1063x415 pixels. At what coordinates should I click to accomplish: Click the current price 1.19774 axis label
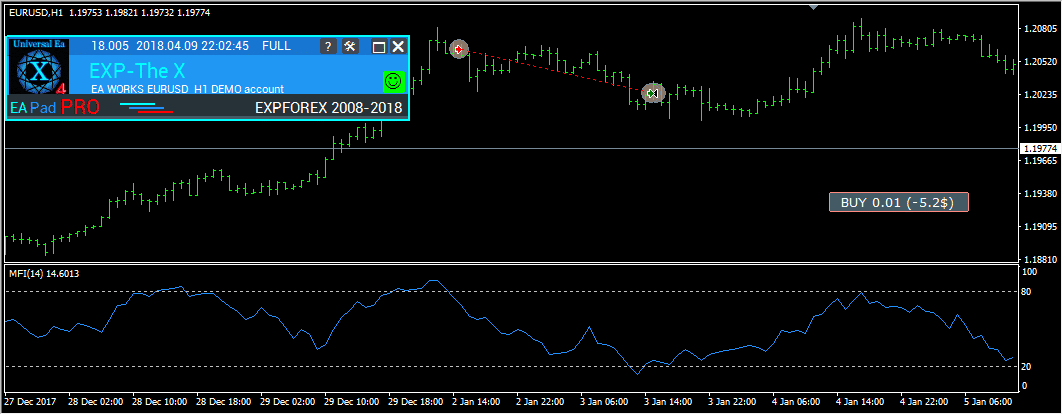pyautogui.click(x=1039, y=148)
